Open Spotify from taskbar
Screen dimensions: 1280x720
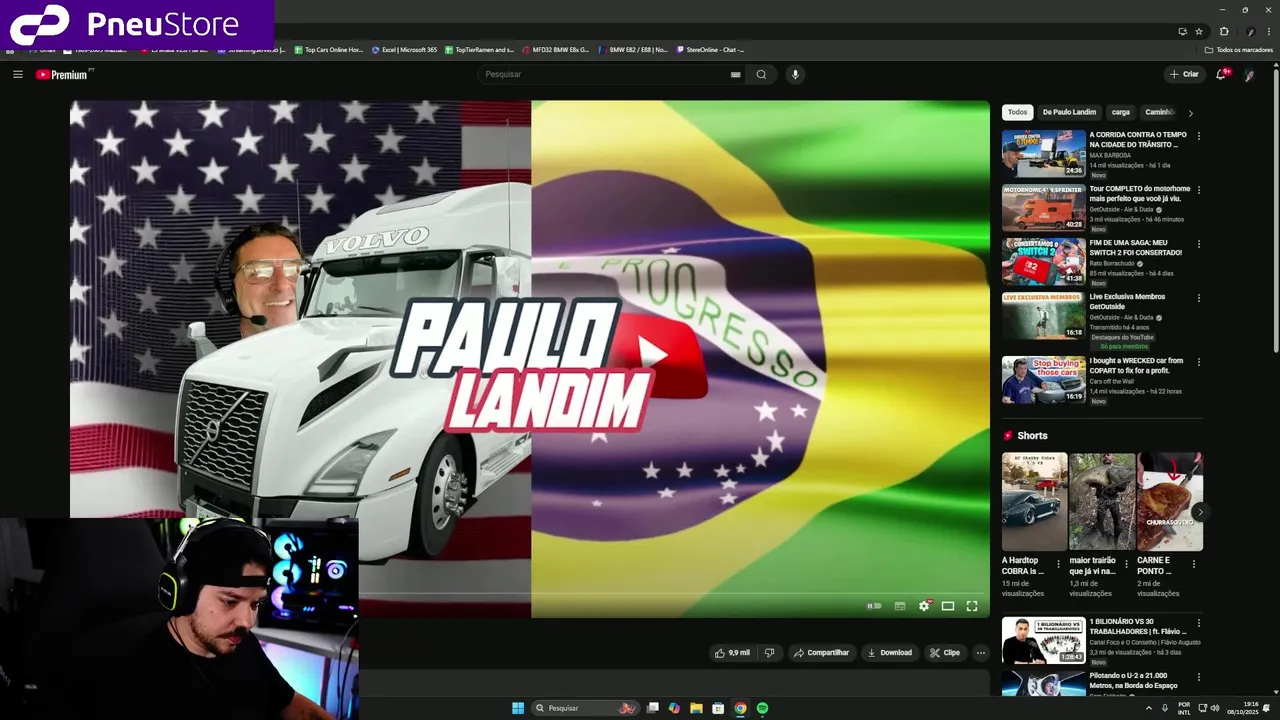click(x=762, y=708)
